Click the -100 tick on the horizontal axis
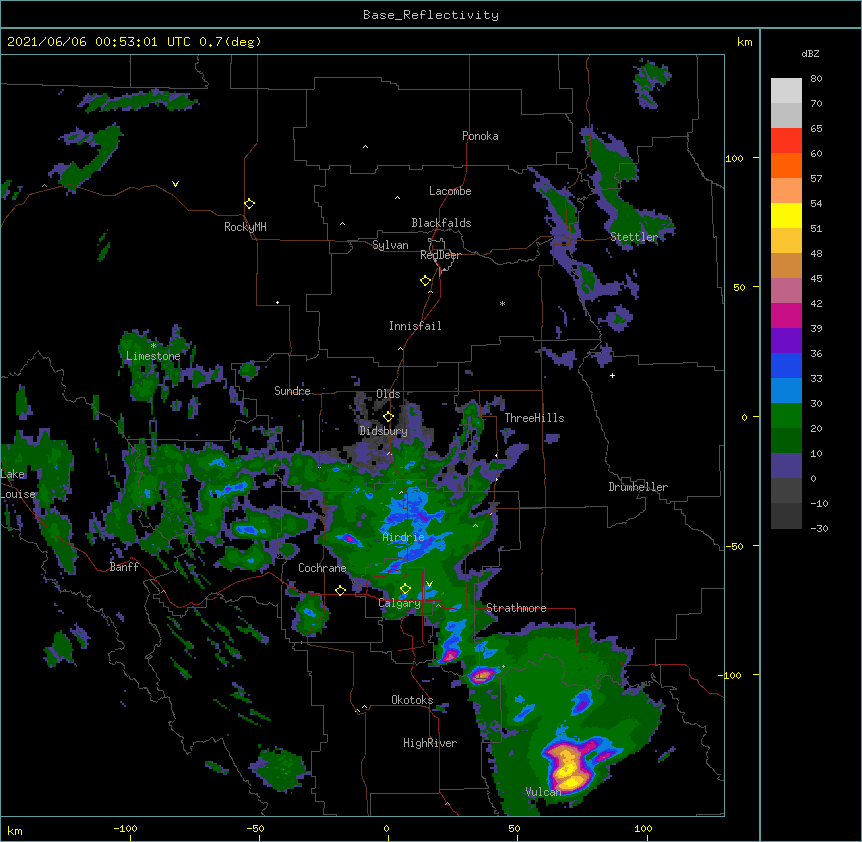Screen dimensions: 862x842 pos(125,828)
